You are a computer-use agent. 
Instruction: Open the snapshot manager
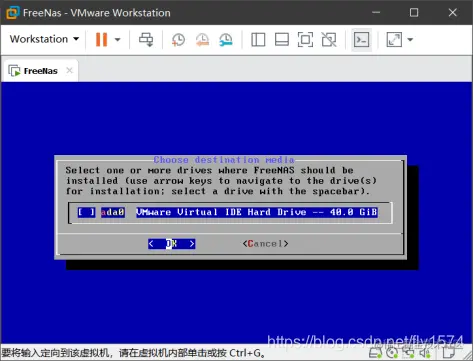pyautogui.click(x=226, y=40)
